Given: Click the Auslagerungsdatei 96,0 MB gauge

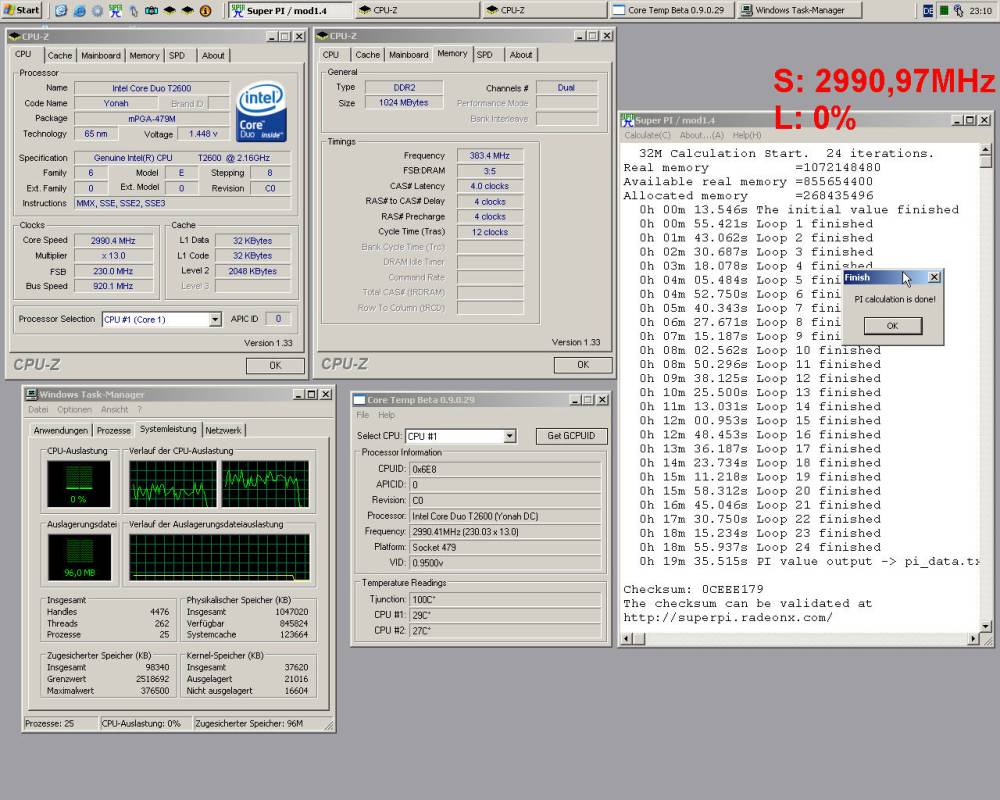Looking at the screenshot, I should [79, 558].
